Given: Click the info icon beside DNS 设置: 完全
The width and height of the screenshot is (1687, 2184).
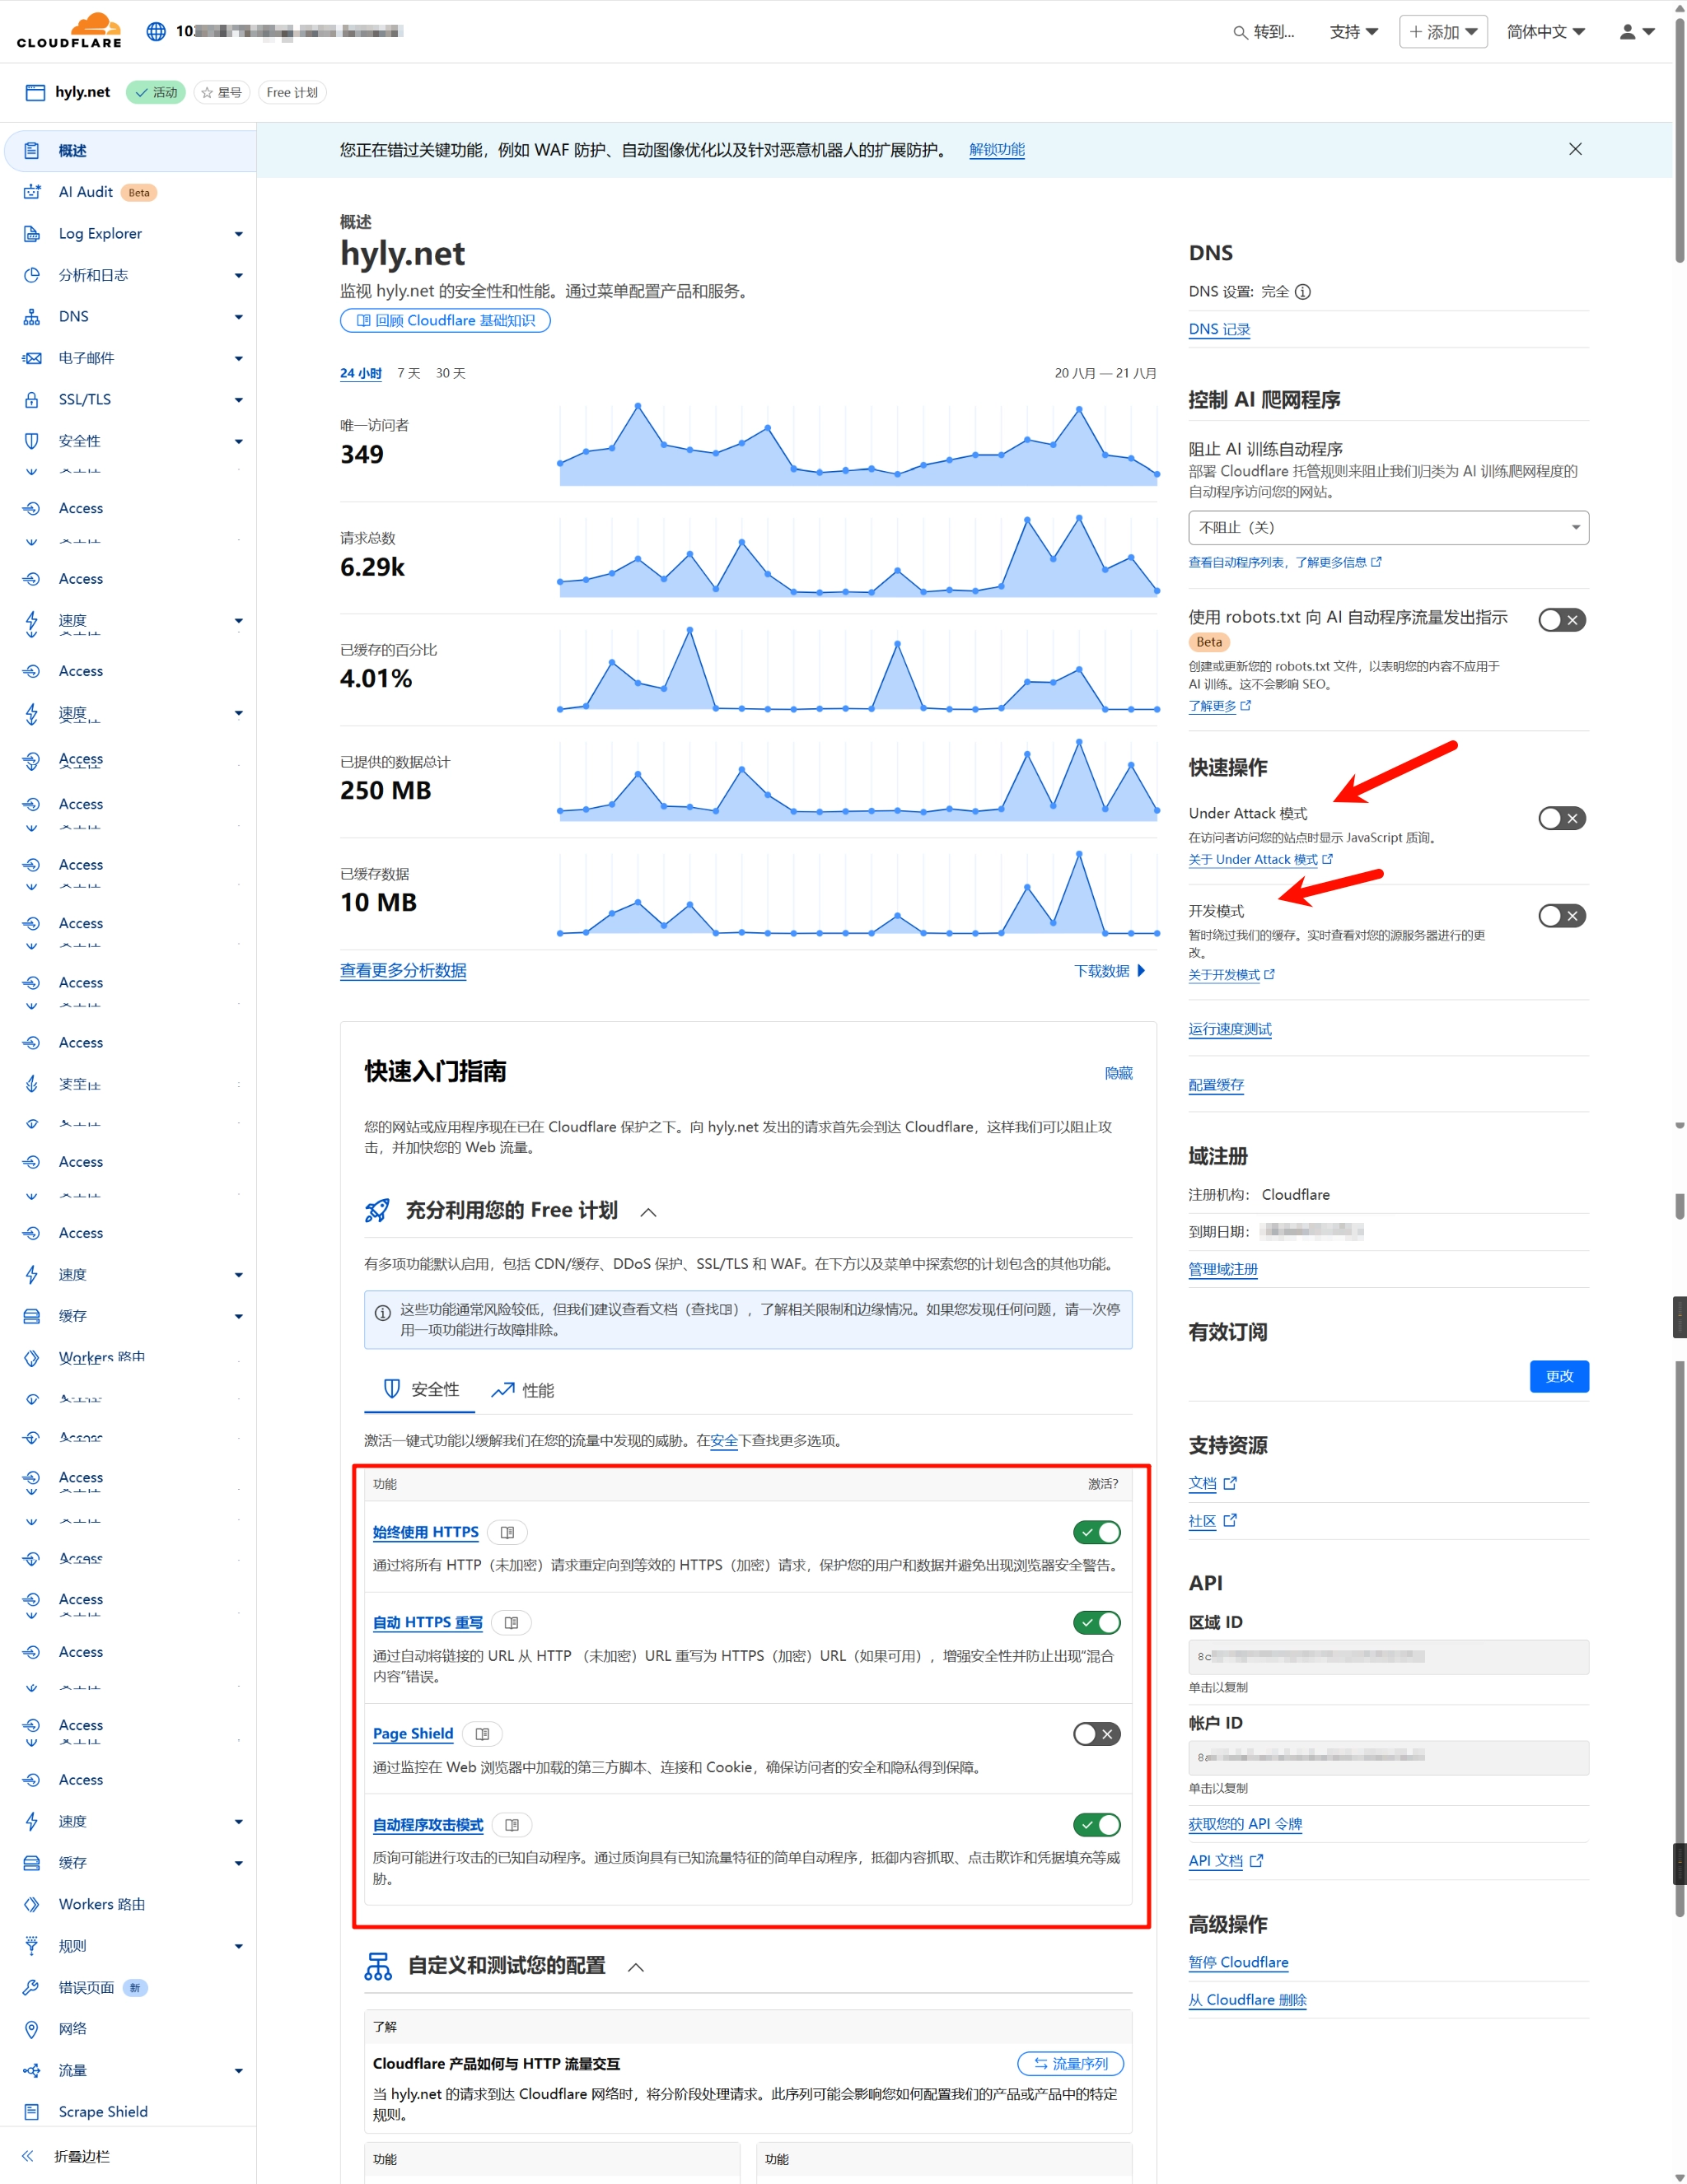Looking at the screenshot, I should [1303, 292].
